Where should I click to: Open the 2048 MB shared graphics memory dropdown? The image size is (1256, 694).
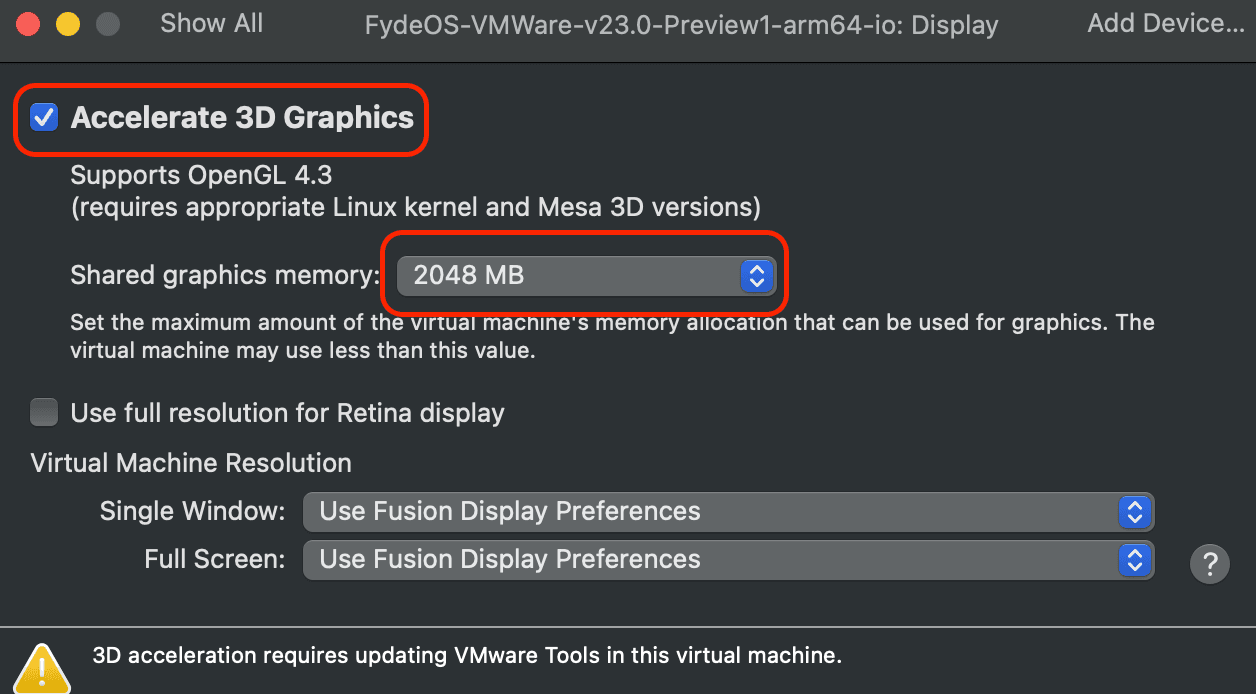click(x=586, y=275)
